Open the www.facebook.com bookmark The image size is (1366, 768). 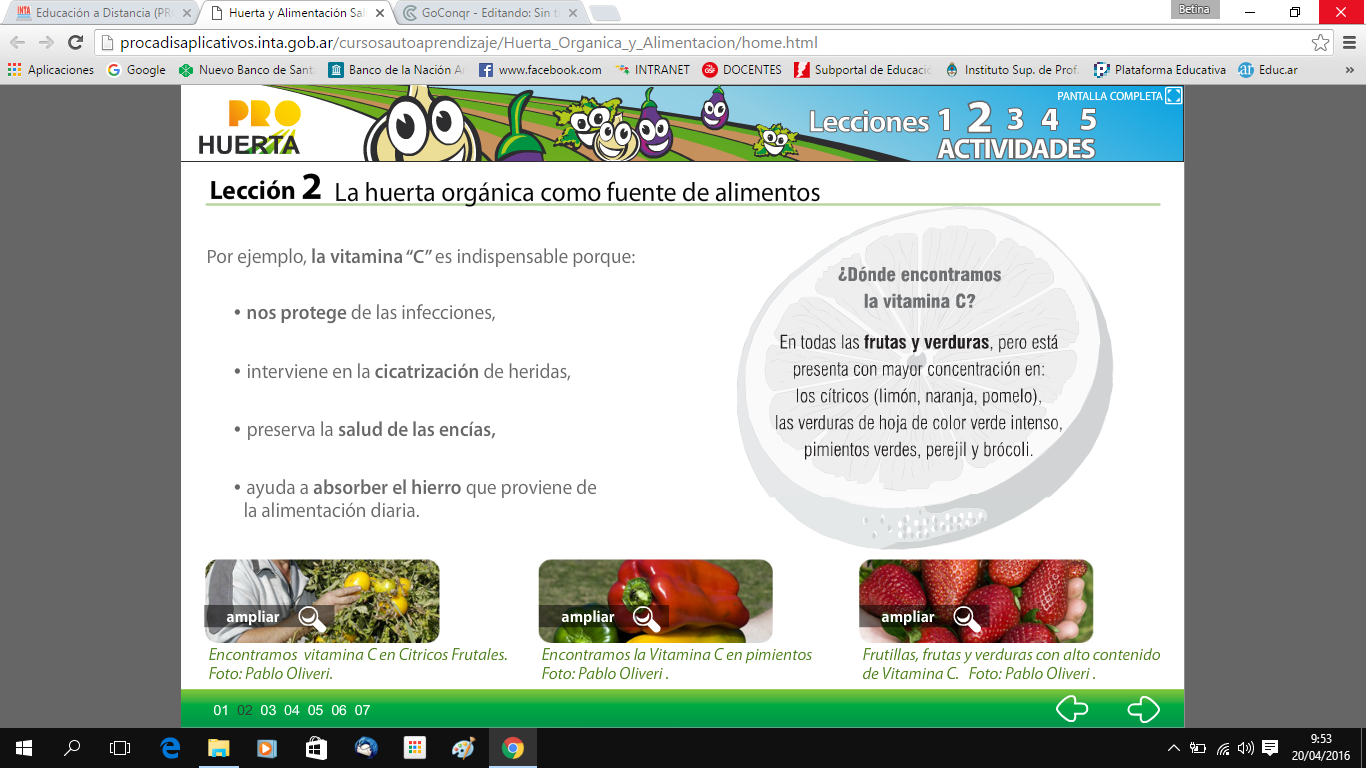pyautogui.click(x=540, y=70)
